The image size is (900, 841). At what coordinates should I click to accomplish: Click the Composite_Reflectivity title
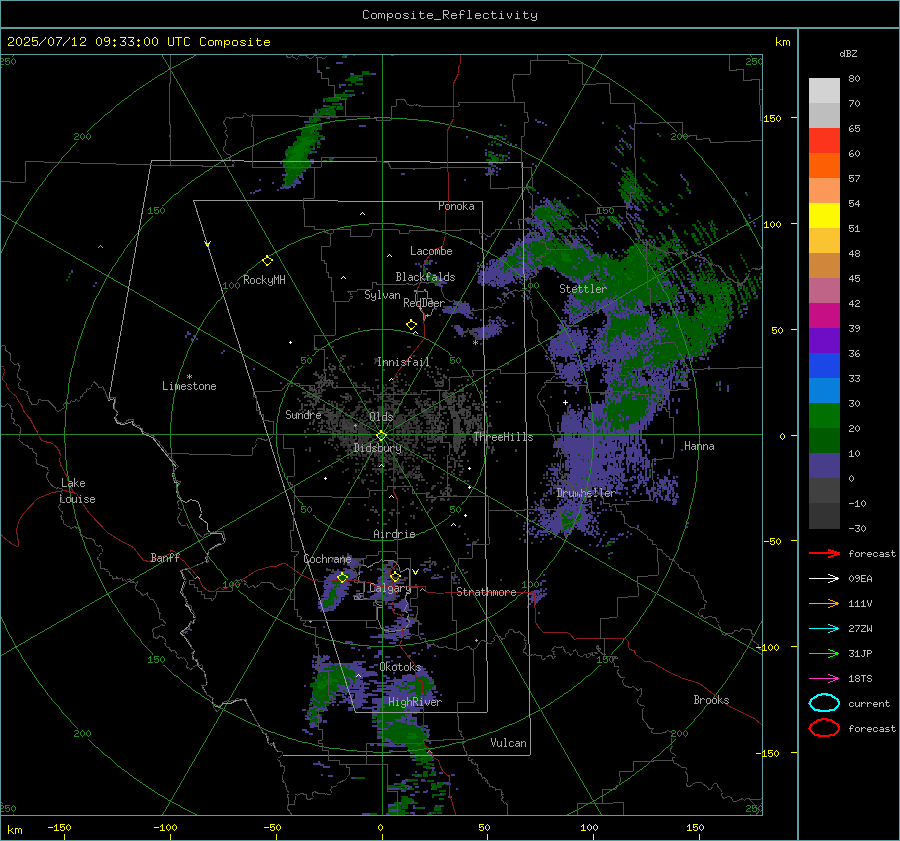click(x=450, y=15)
